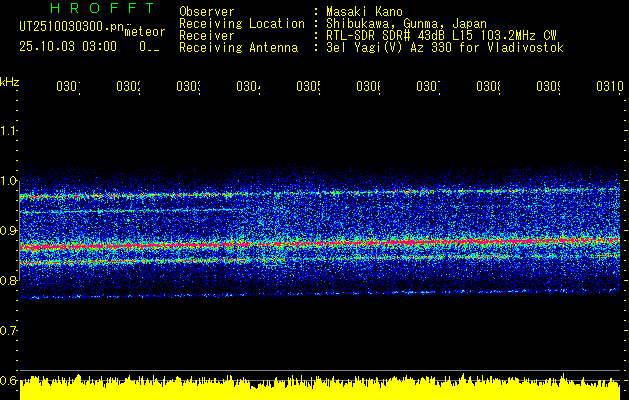The width and height of the screenshot is (629, 400).
Task: Select 3el Yagi(V) Az 330 antenna text
Action: tap(445, 48)
